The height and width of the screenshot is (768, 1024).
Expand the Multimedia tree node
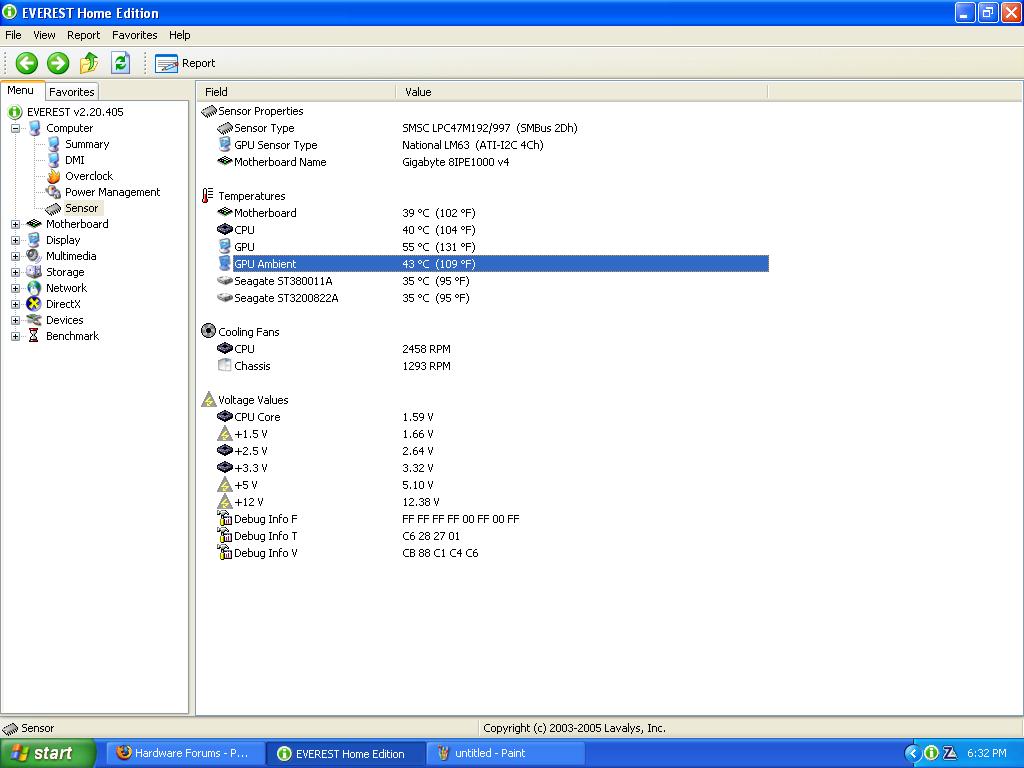click(15, 257)
